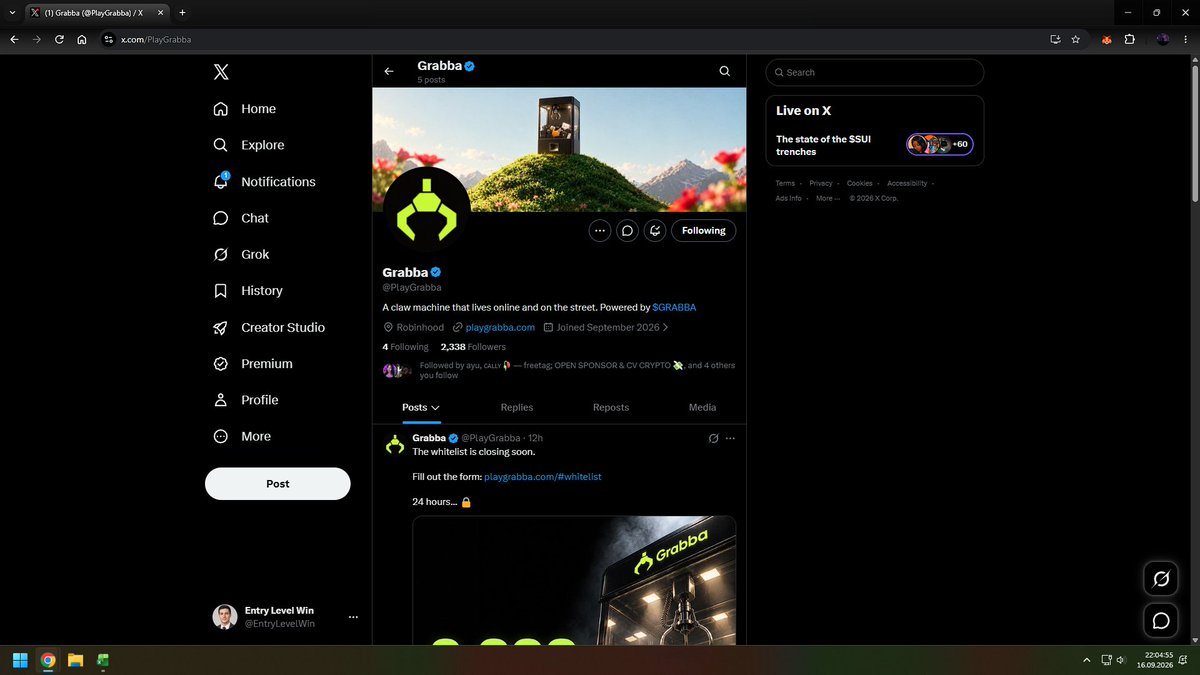Go back with the profile back arrow

pos(389,71)
